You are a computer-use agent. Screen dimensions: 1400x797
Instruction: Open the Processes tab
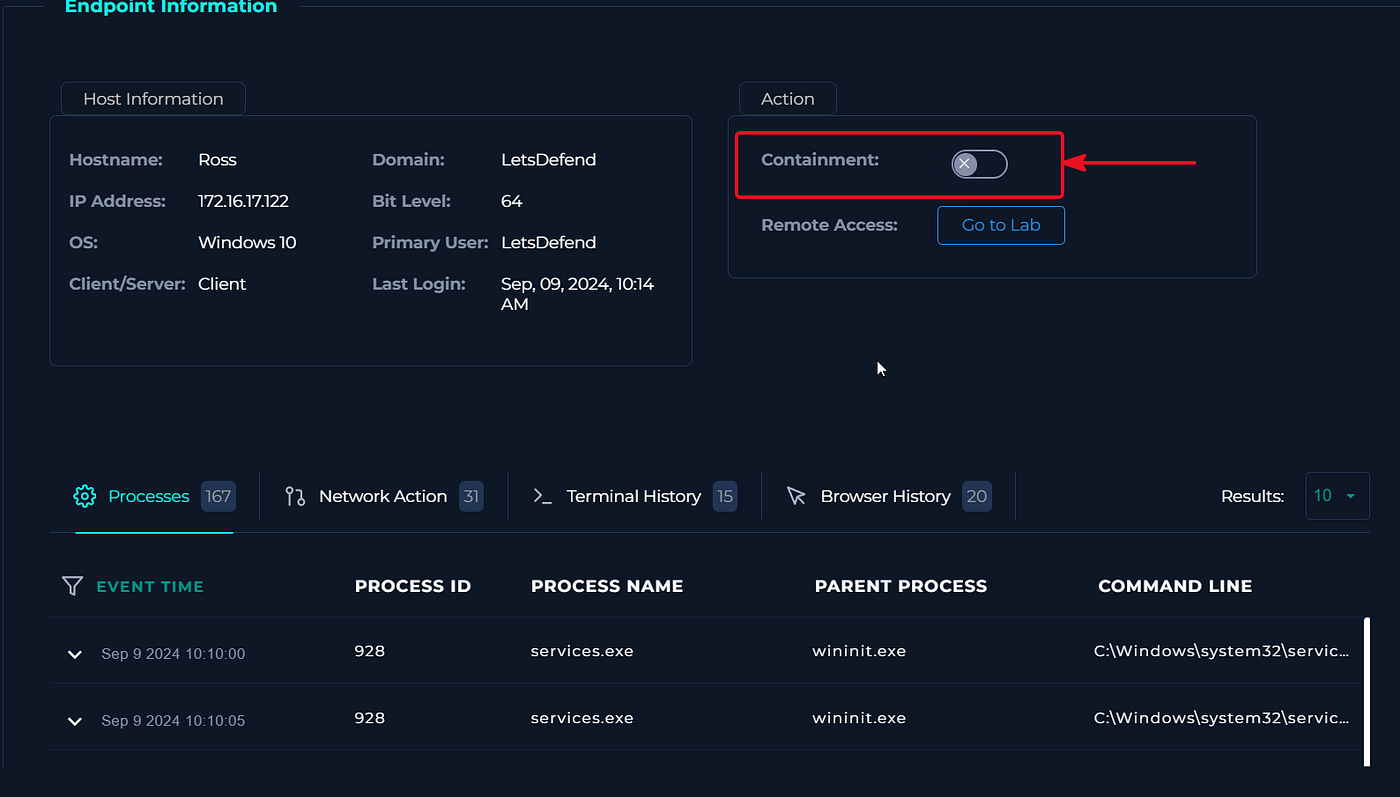click(x=154, y=496)
